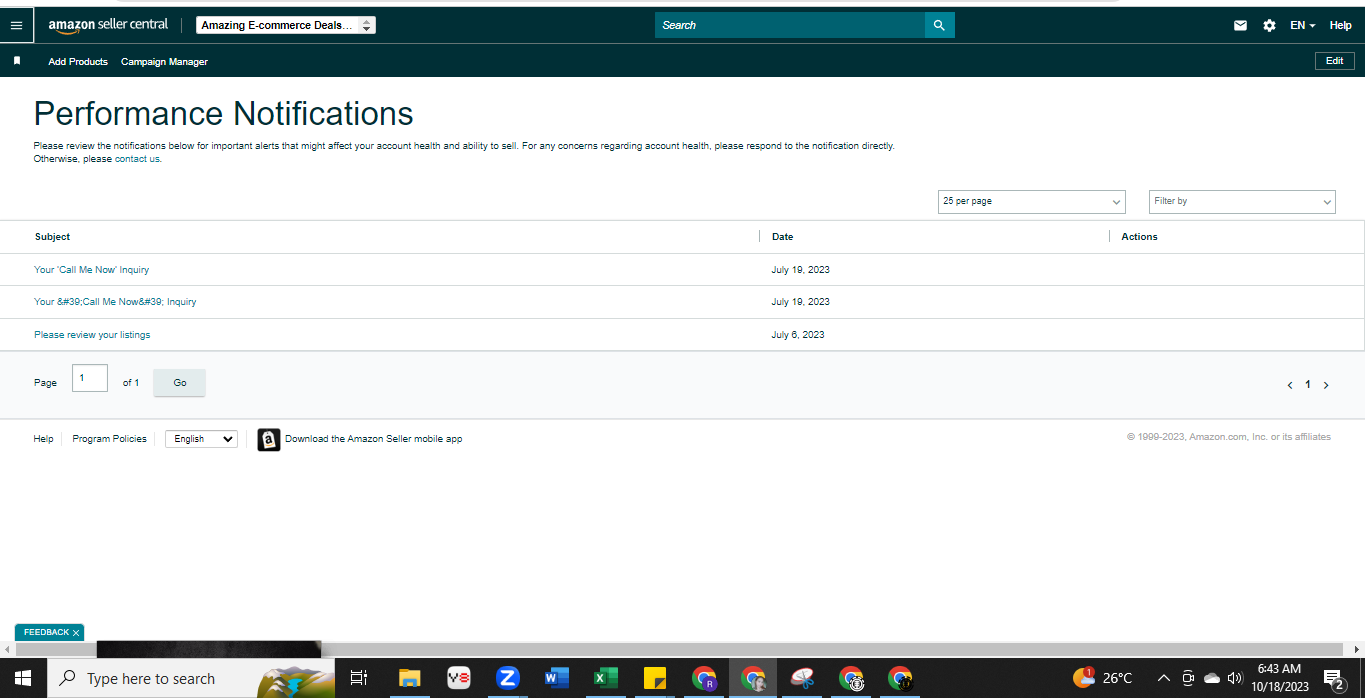Open Your 'Call Me Now' Inquiry notification
Image resolution: width=1365 pixels, height=698 pixels.
tap(91, 270)
